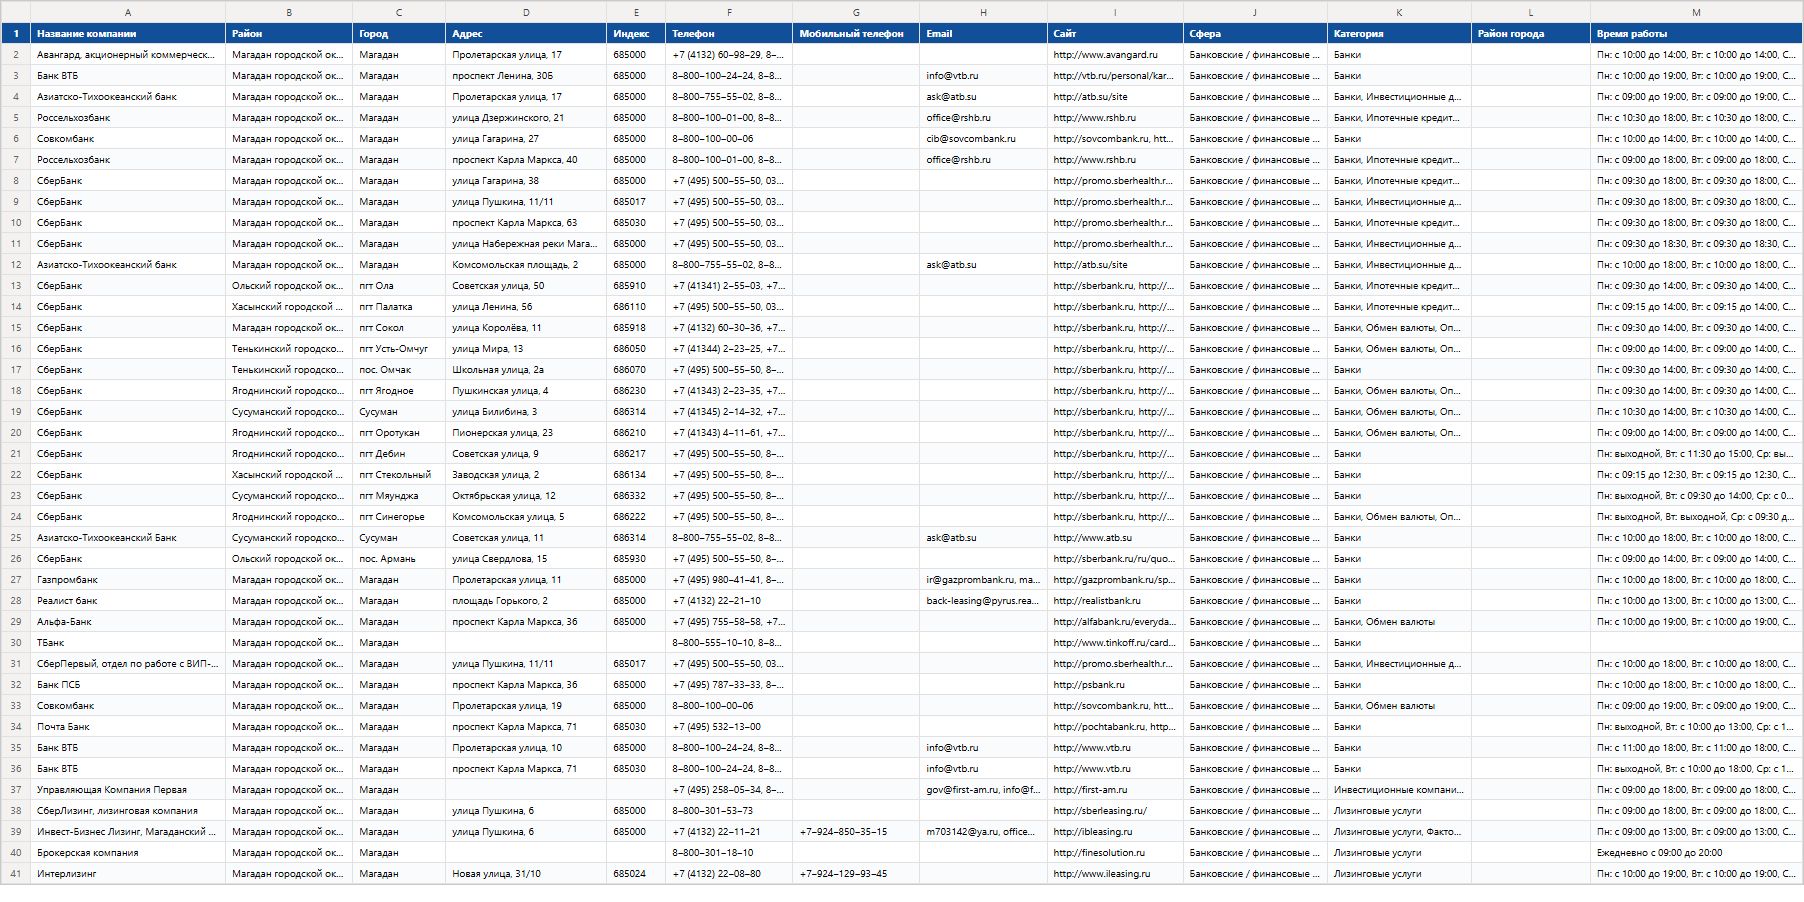
Task: Click the 'Банк ПСБ' company cell
Action: (128, 684)
